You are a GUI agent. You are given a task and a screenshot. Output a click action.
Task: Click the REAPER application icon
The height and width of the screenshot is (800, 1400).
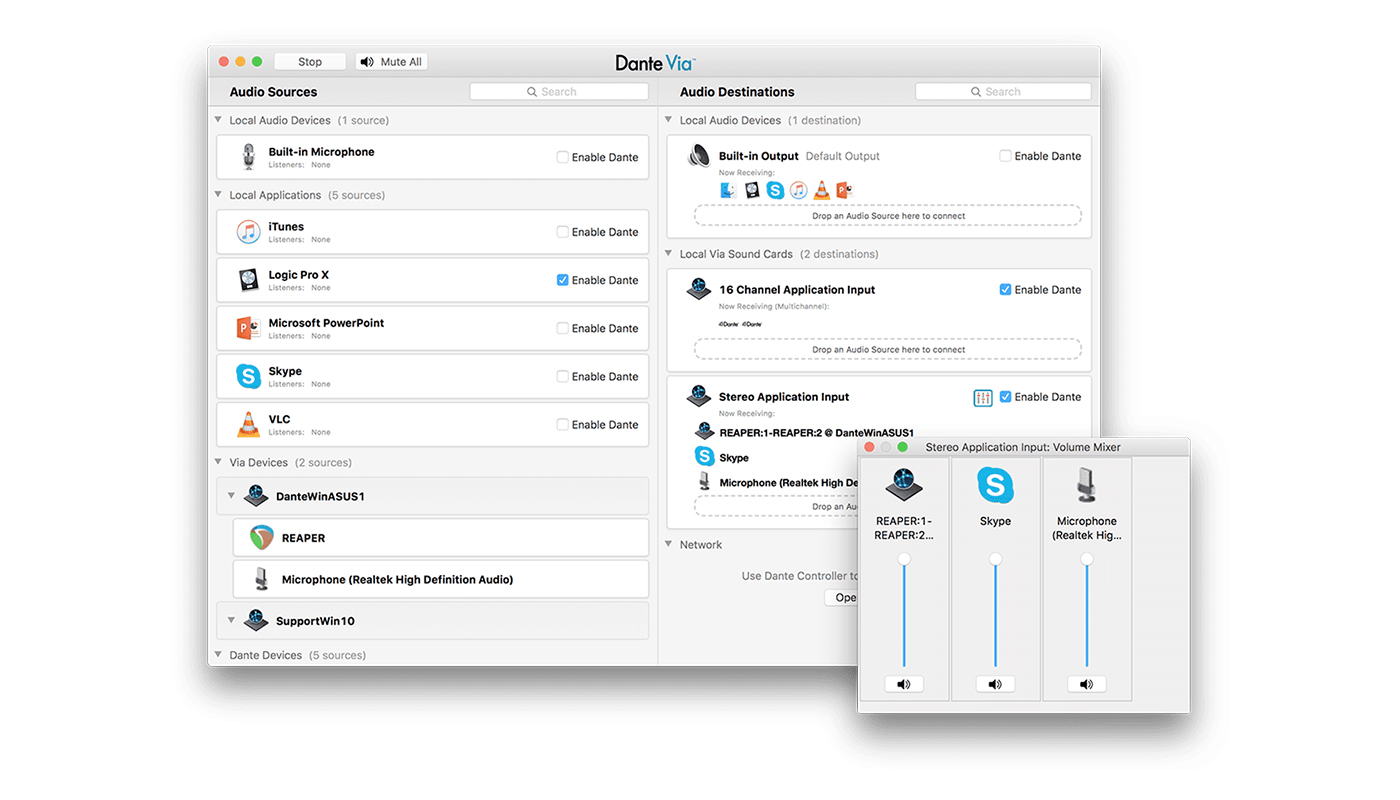(262, 537)
